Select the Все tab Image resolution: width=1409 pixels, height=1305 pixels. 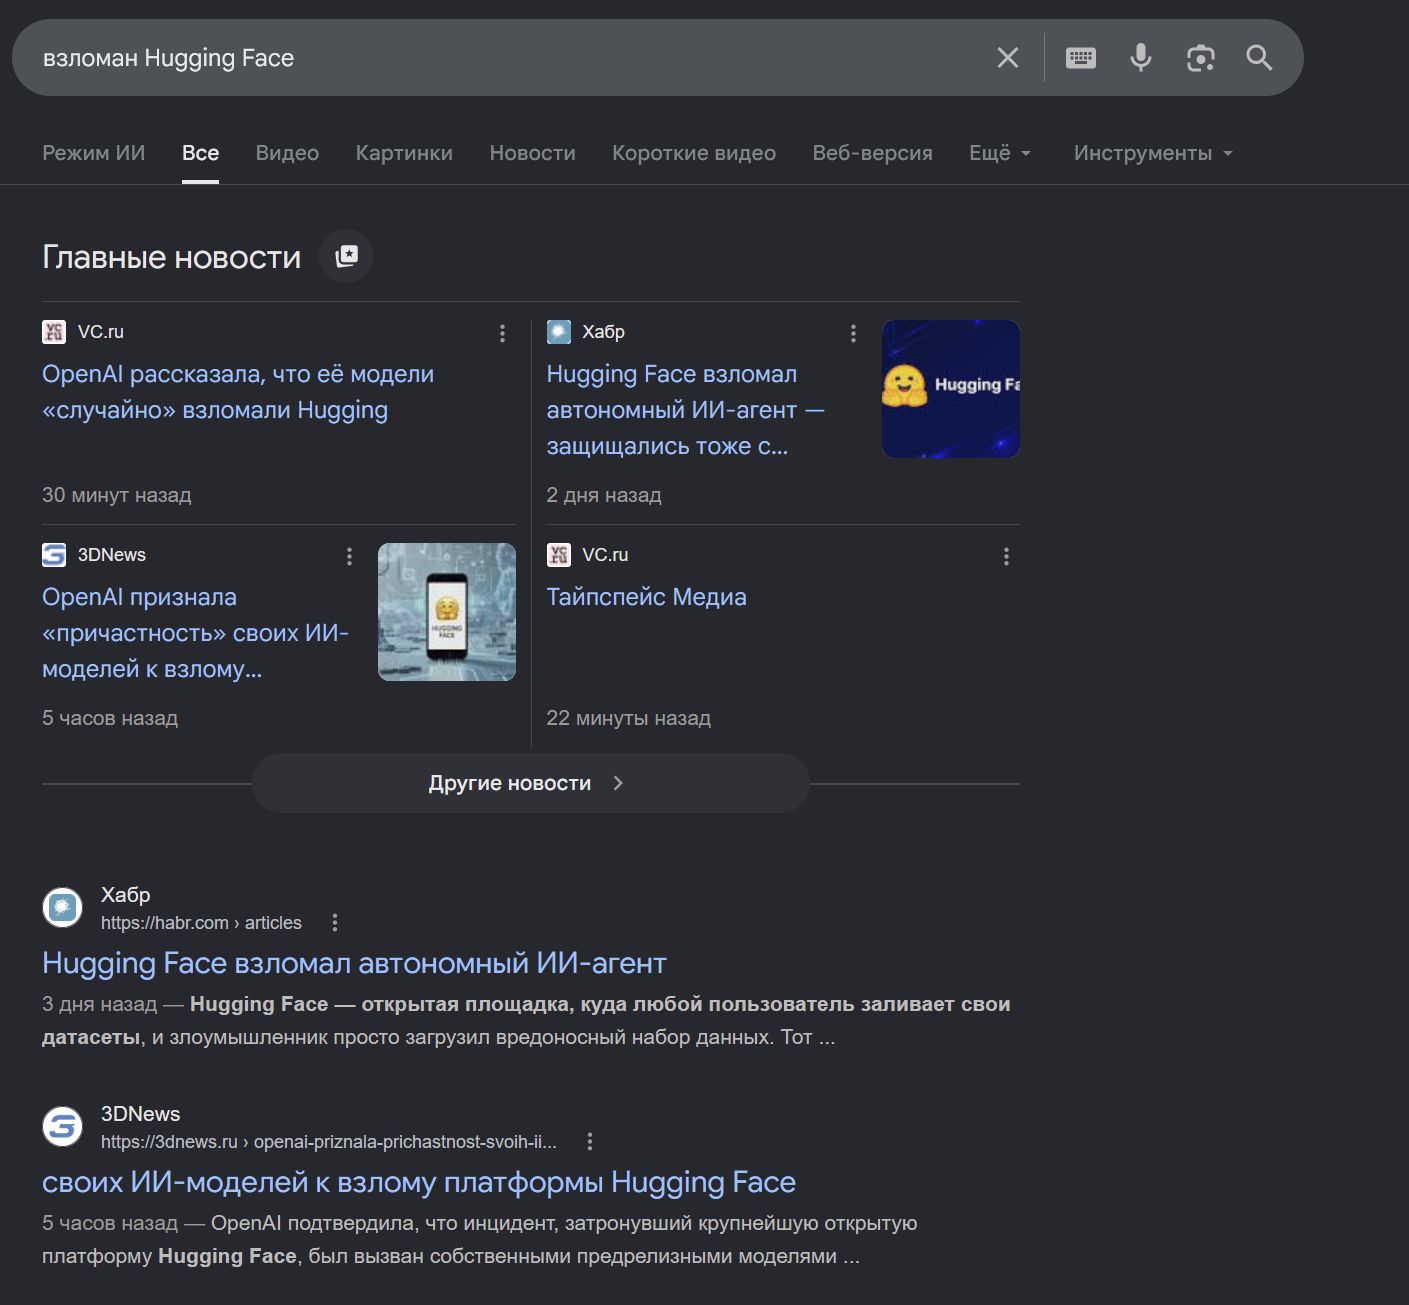pyautogui.click(x=200, y=153)
